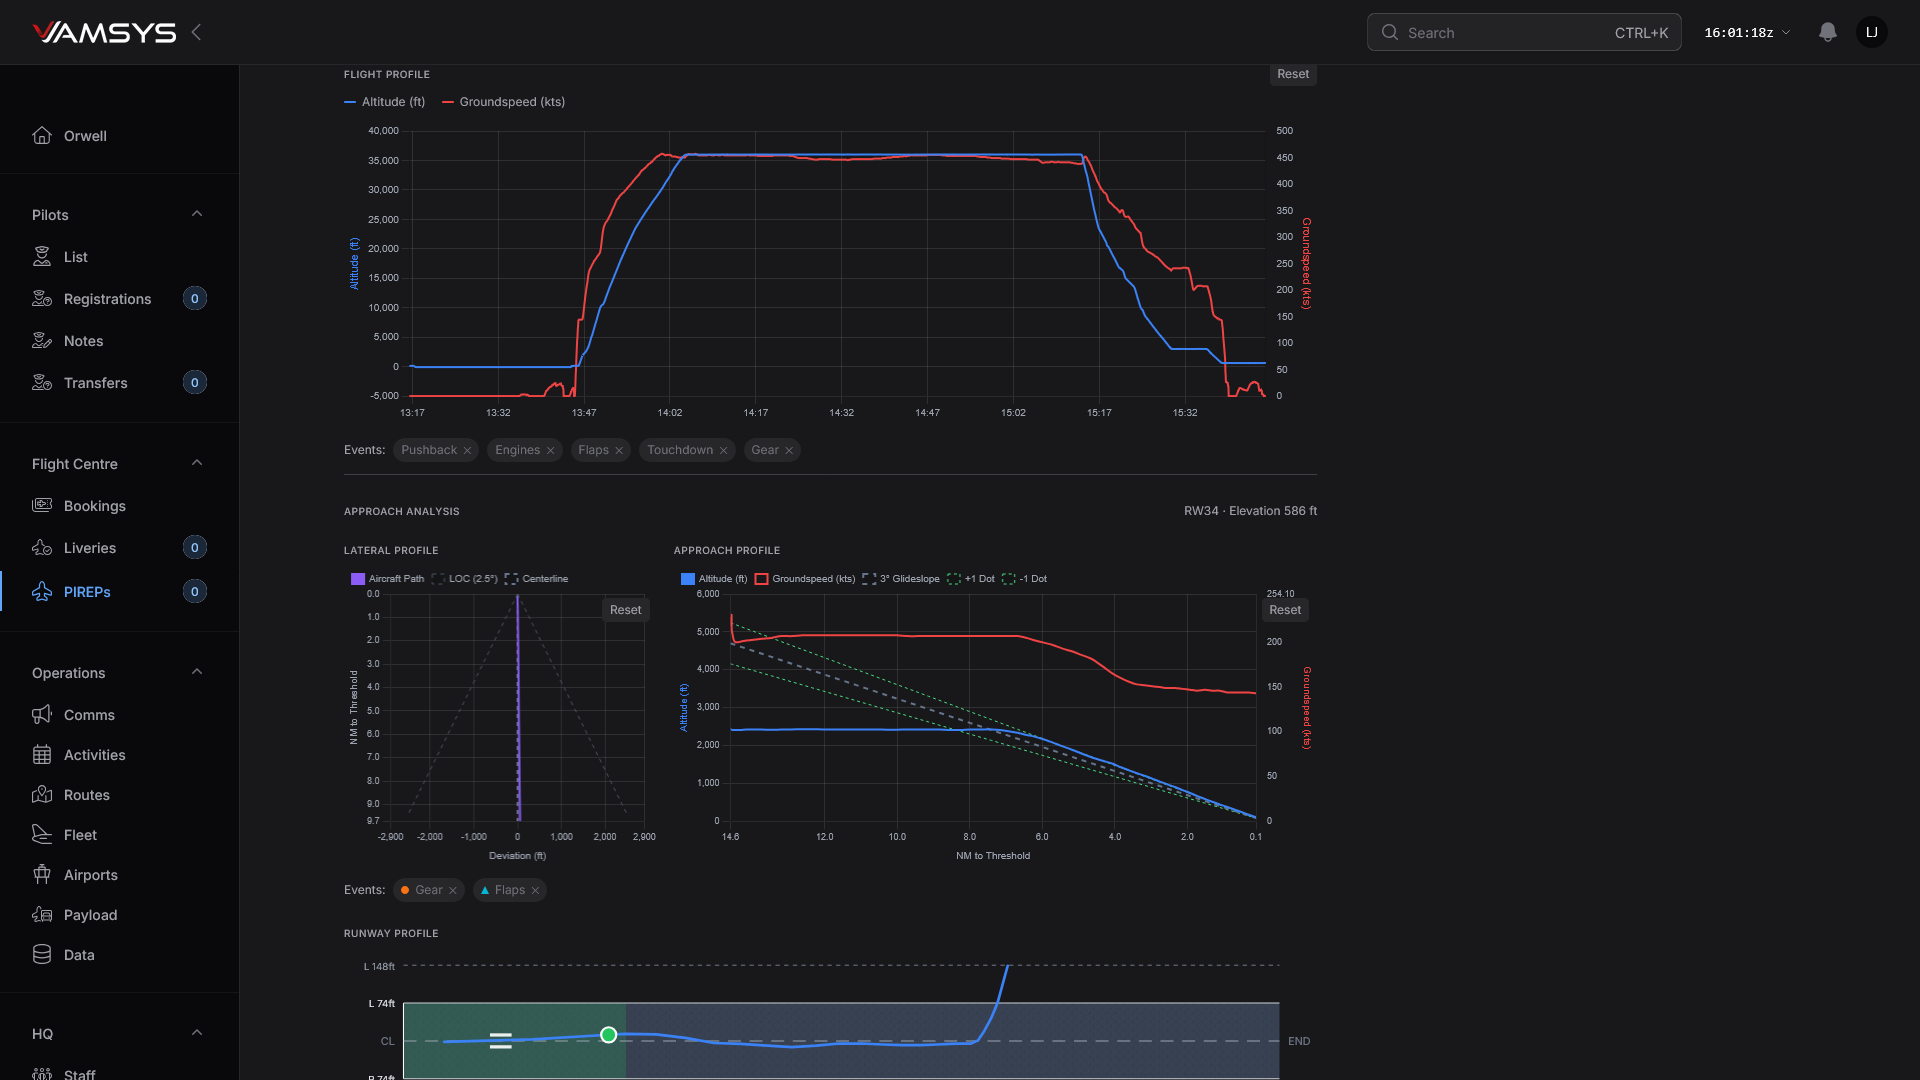1920x1080 pixels.
Task: Click the Orwell home icon
Action: click(x=42, y=136)
